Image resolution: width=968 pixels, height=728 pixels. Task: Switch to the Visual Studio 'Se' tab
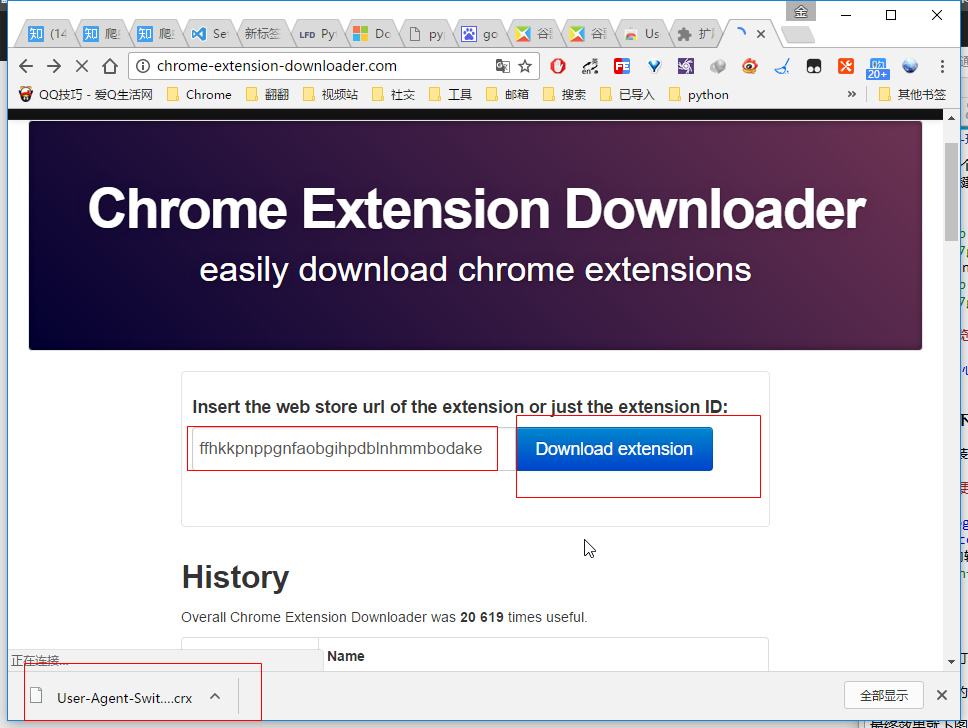(x=210, y=34)
